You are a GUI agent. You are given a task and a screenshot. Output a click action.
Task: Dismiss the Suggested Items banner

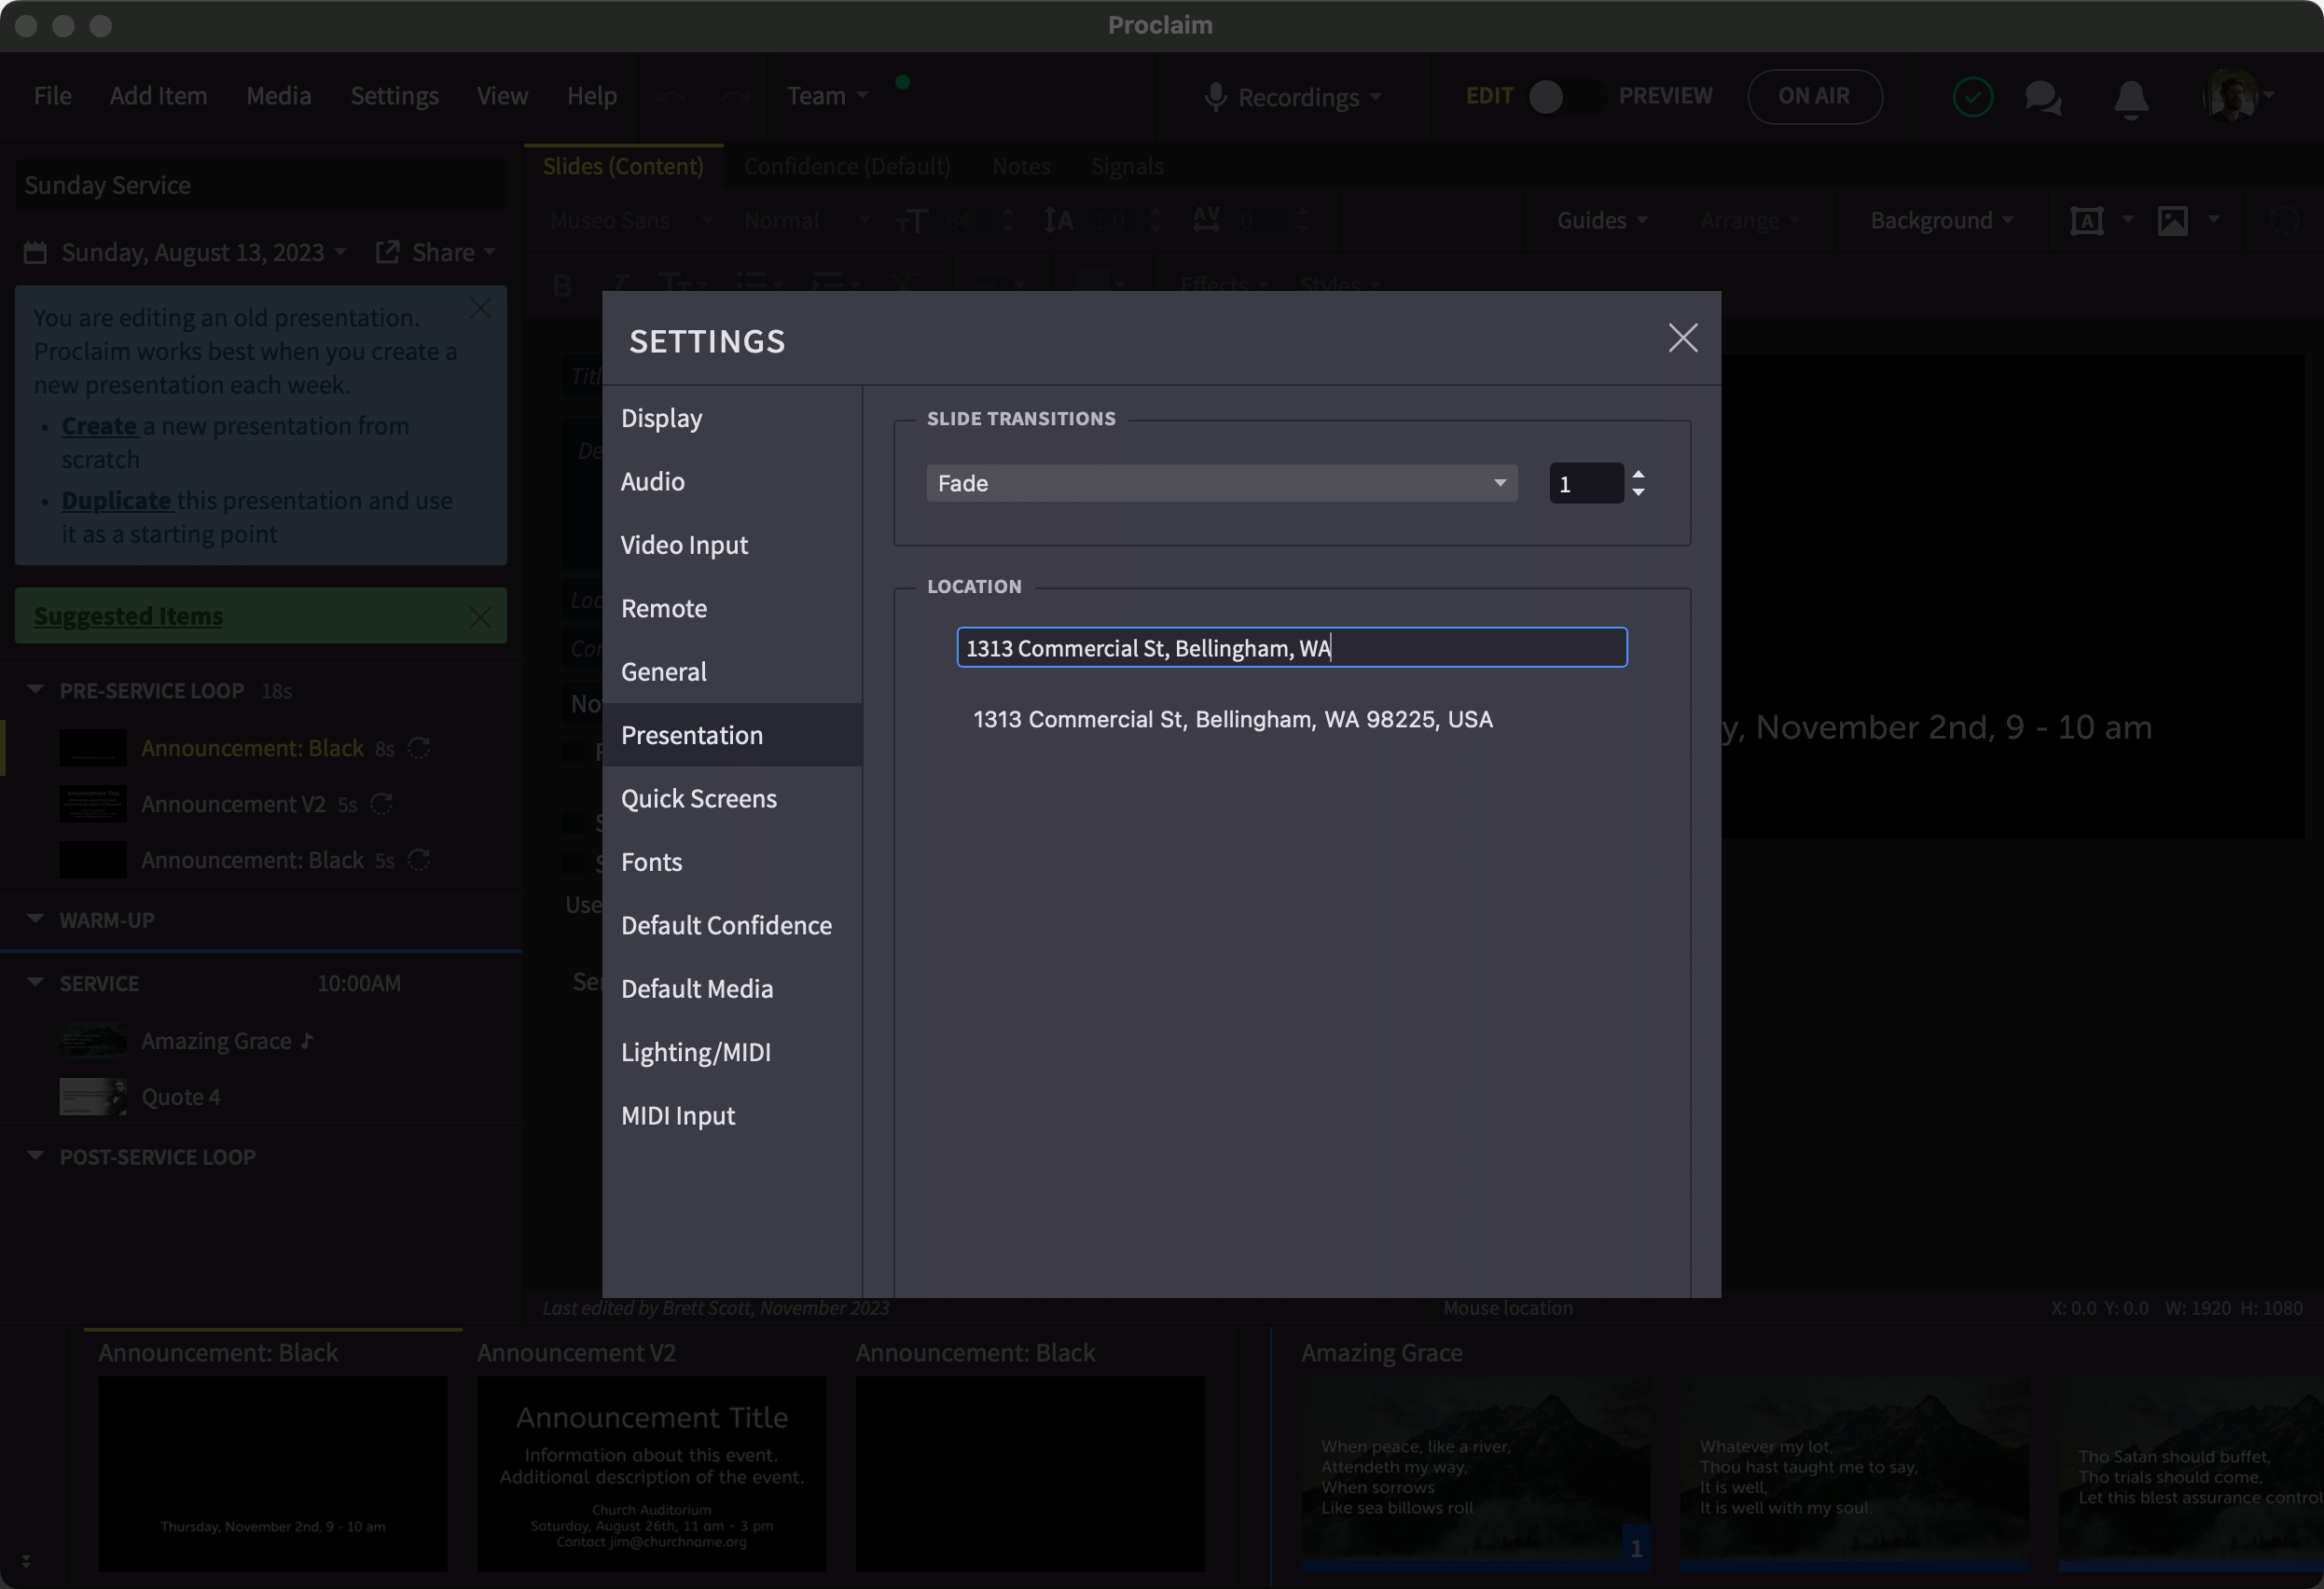481,618
